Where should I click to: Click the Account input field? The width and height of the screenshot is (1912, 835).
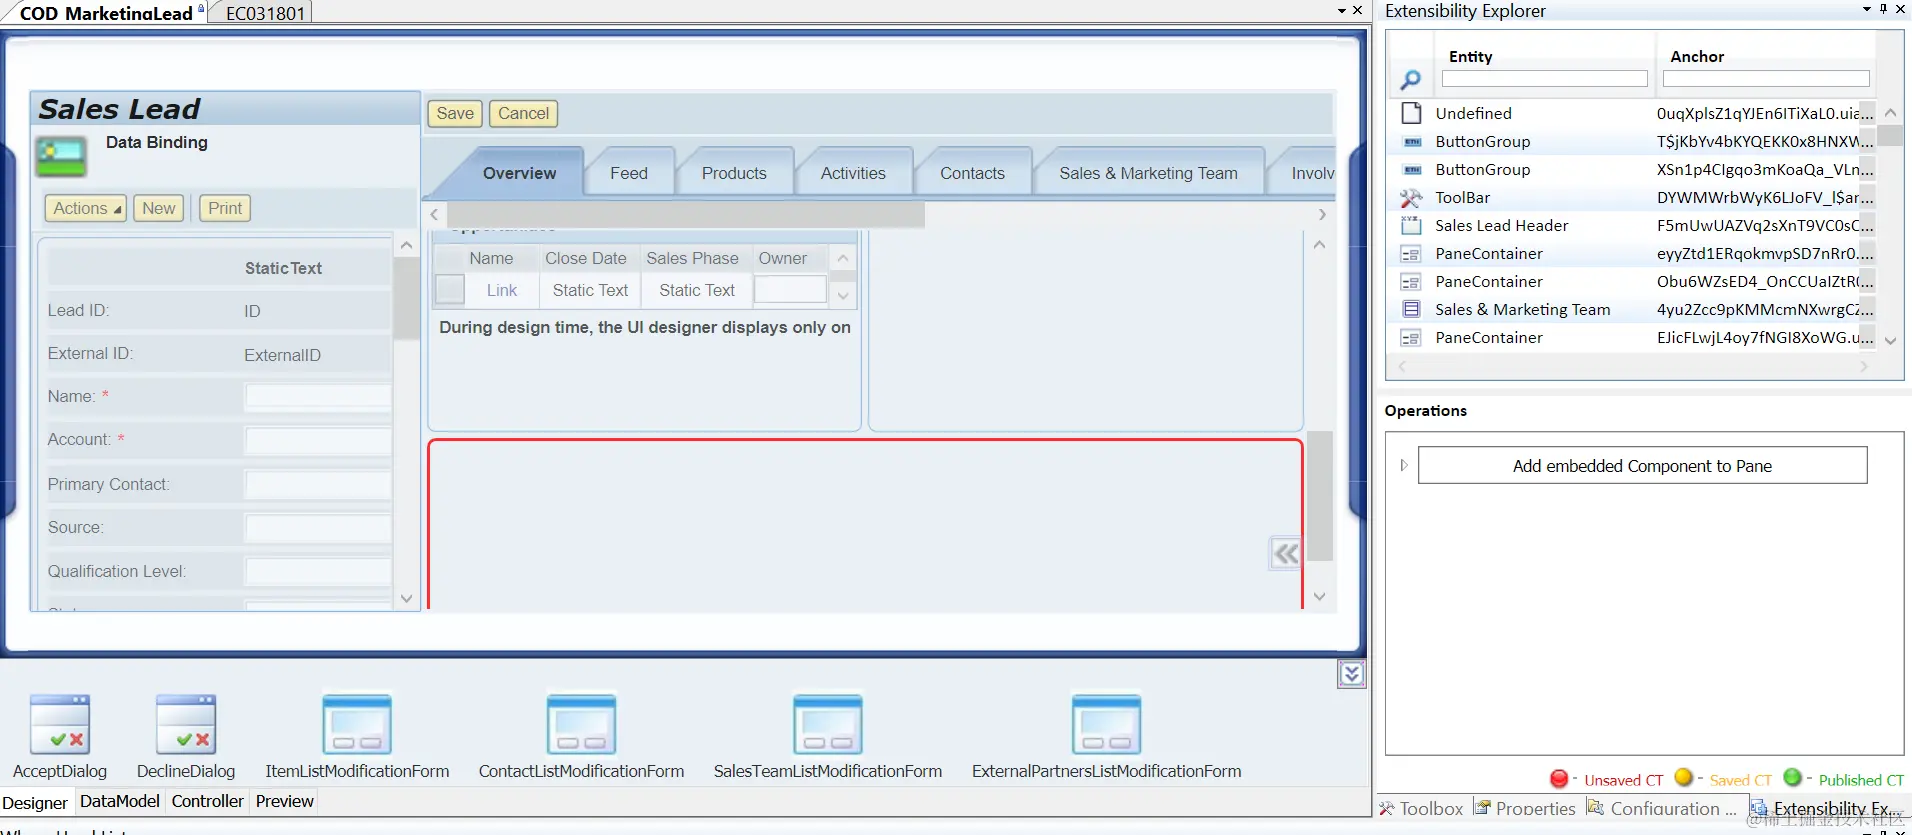(318, 440)
